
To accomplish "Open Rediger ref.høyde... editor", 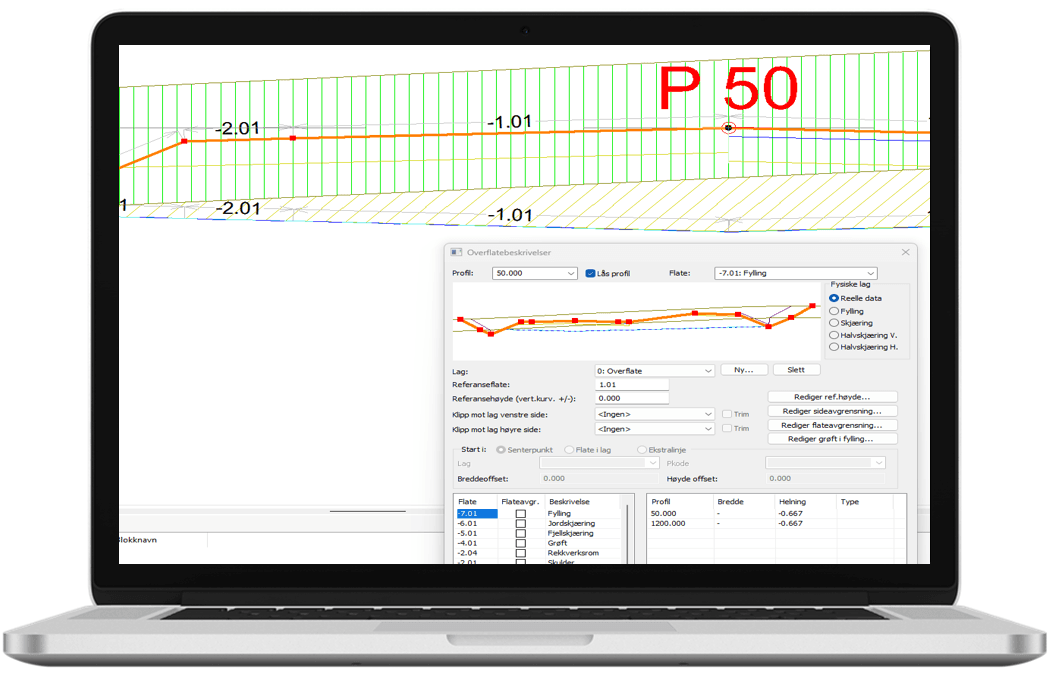I will tap(832, 397).
